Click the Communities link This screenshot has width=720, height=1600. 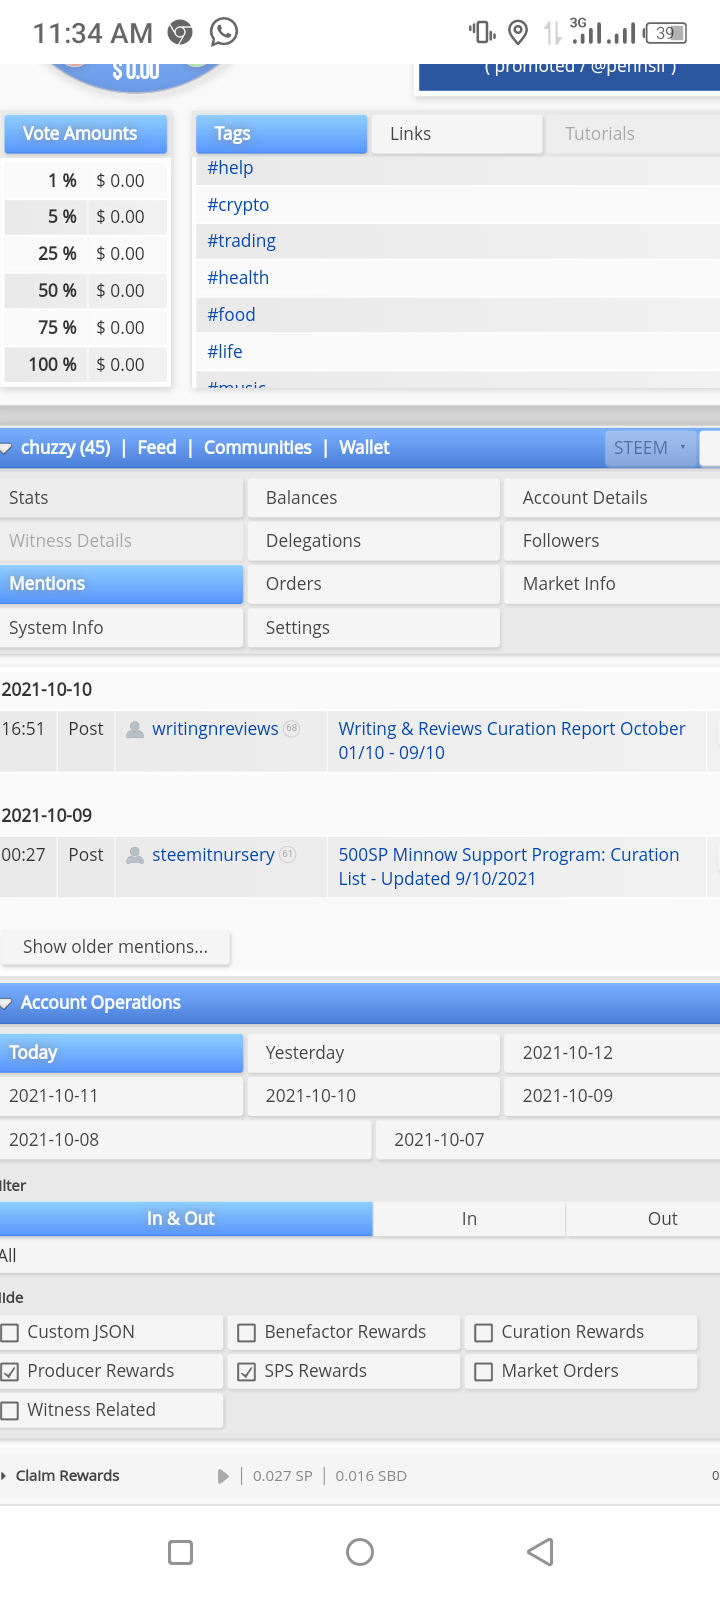258,448
